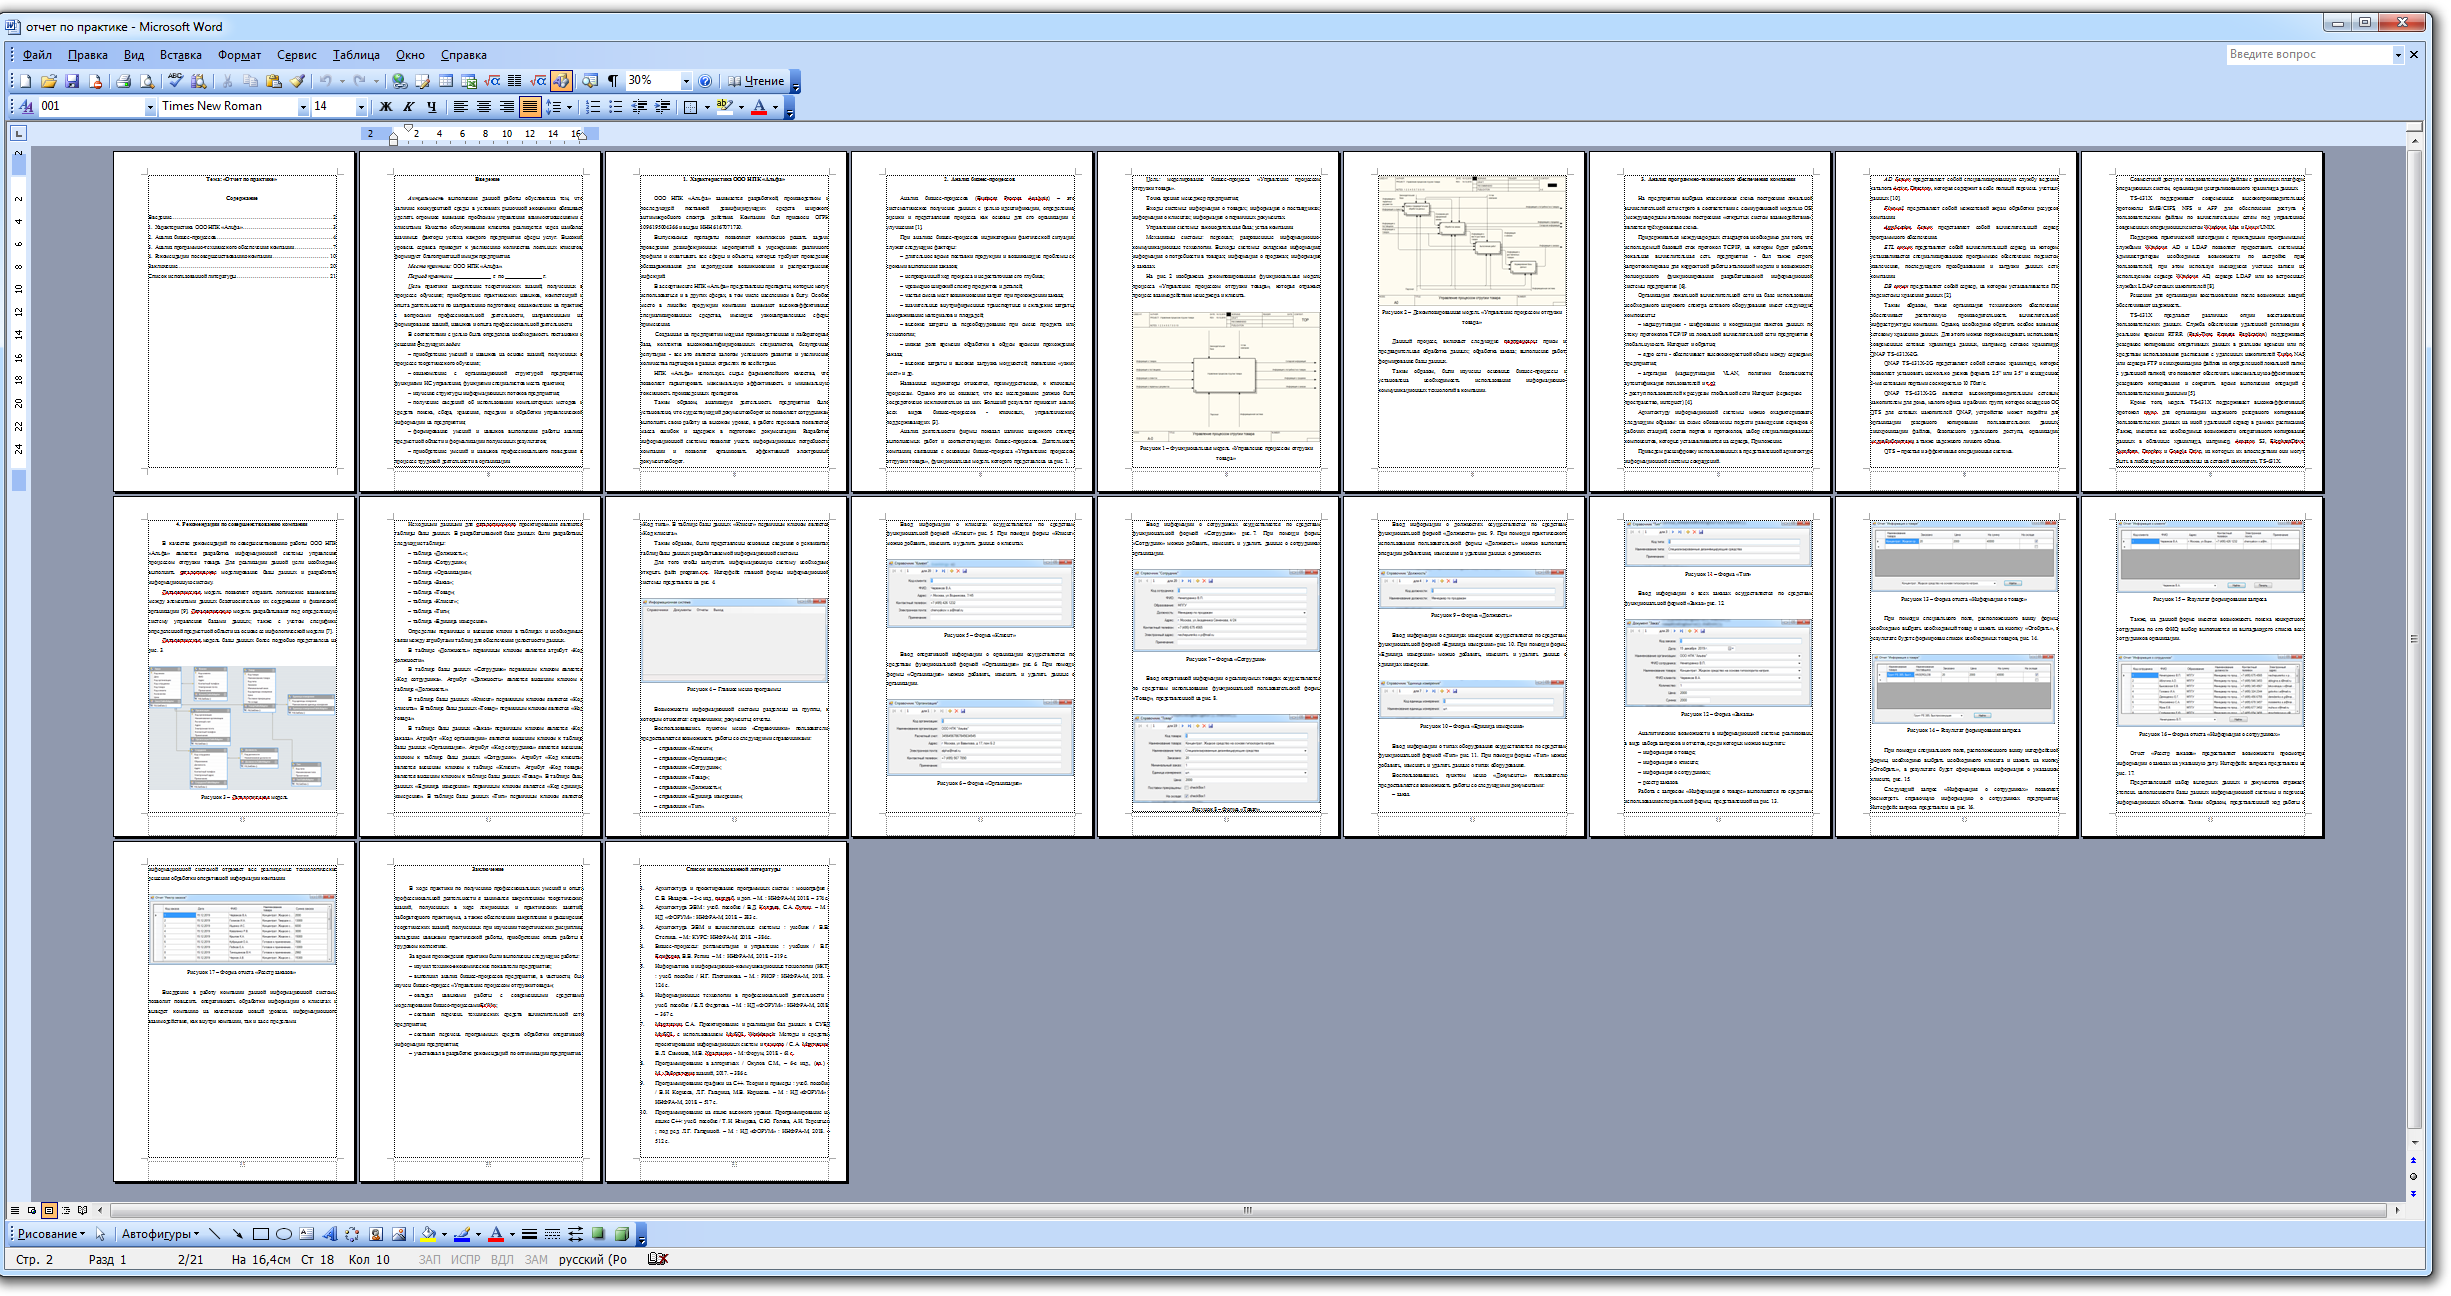Viewport: 2451px width, 1296px height.
Task: Open the Автофигуры button menu
Action: [160, 1234]
